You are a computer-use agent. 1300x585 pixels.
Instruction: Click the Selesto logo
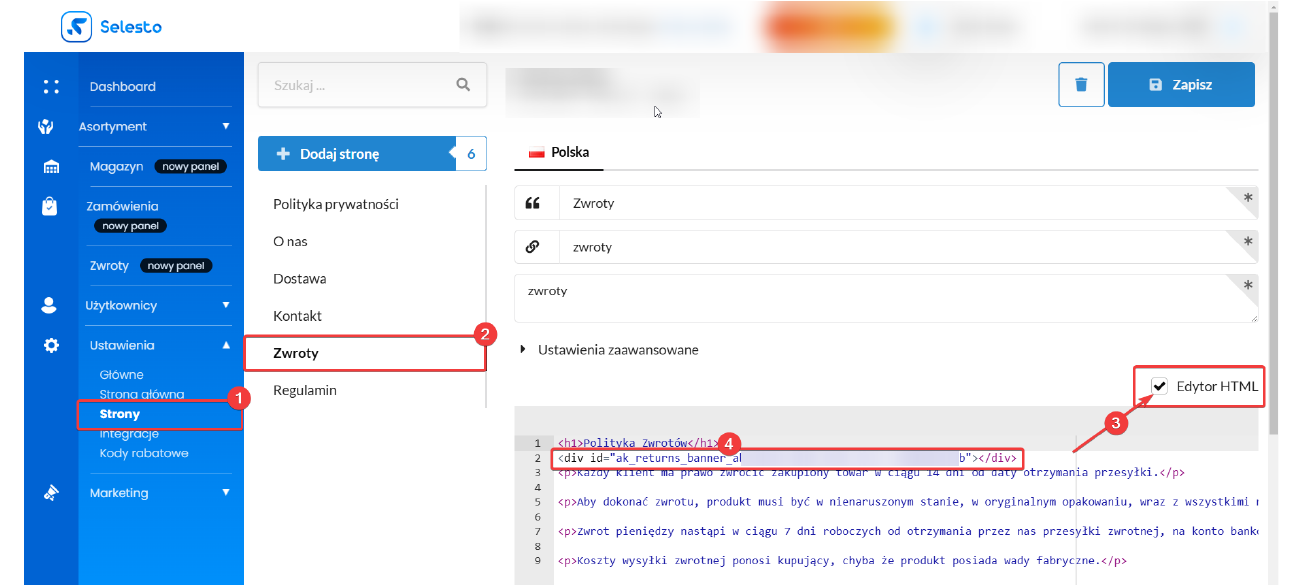click(x=111, y=27)
